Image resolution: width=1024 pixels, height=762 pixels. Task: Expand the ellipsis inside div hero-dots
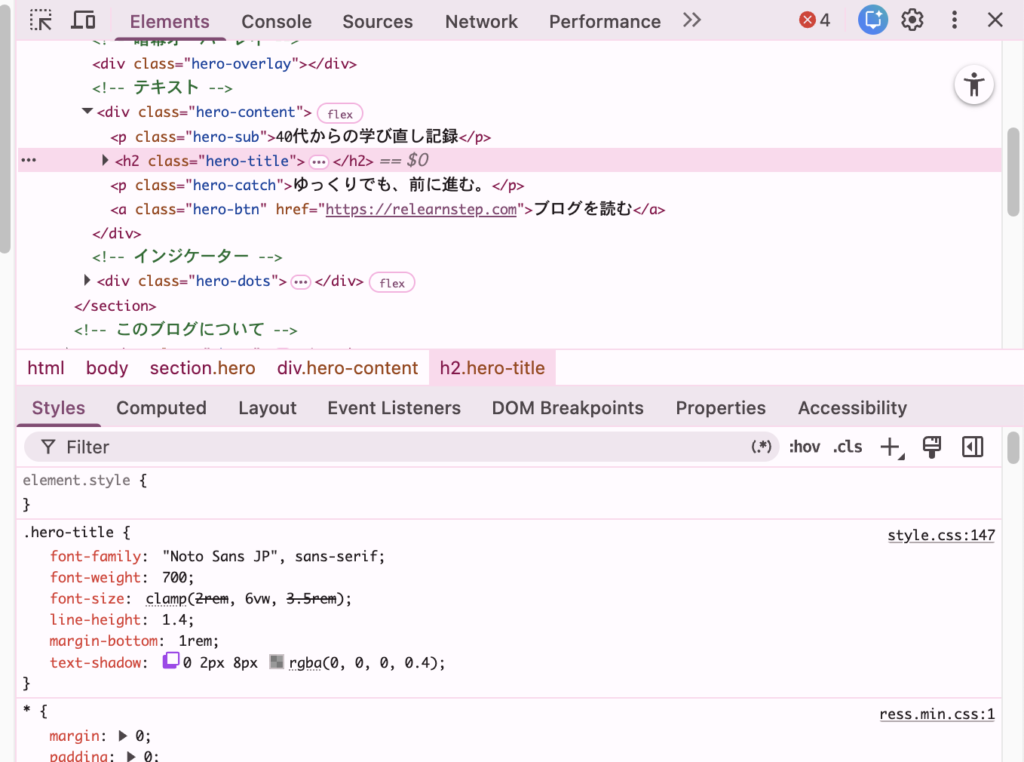click(300, 282)
